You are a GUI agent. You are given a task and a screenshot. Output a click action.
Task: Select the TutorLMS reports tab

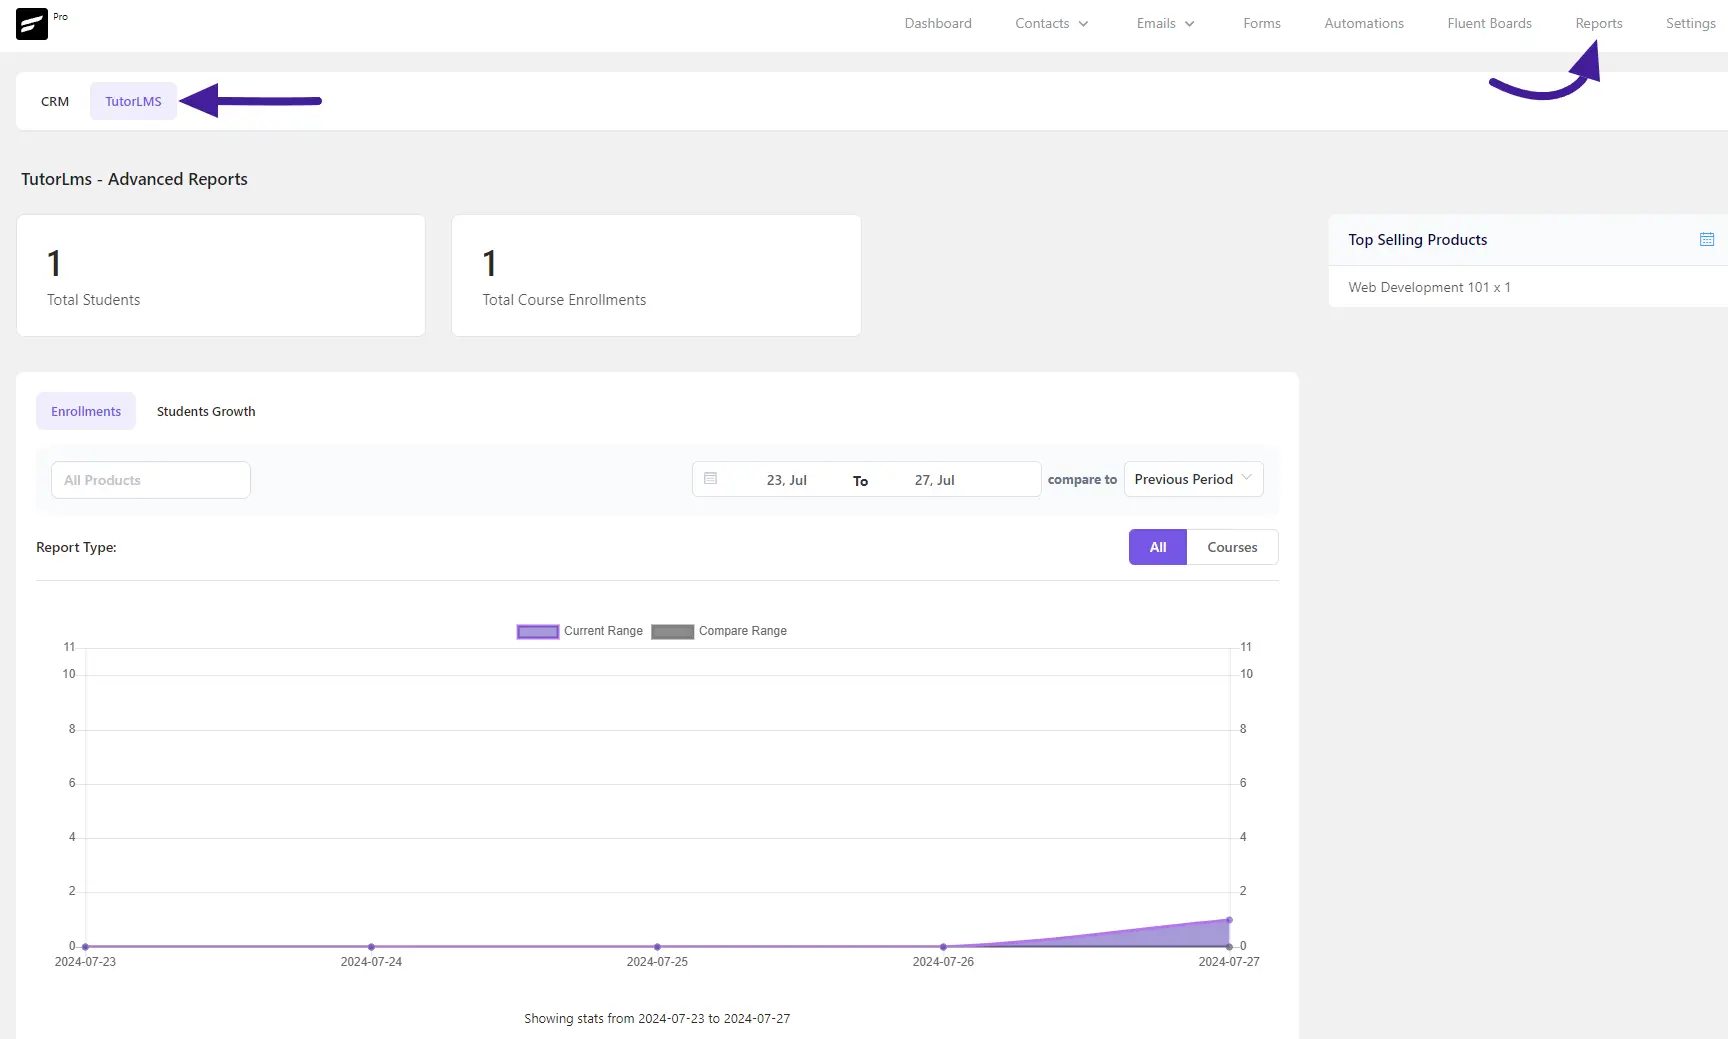coord(133,101)
